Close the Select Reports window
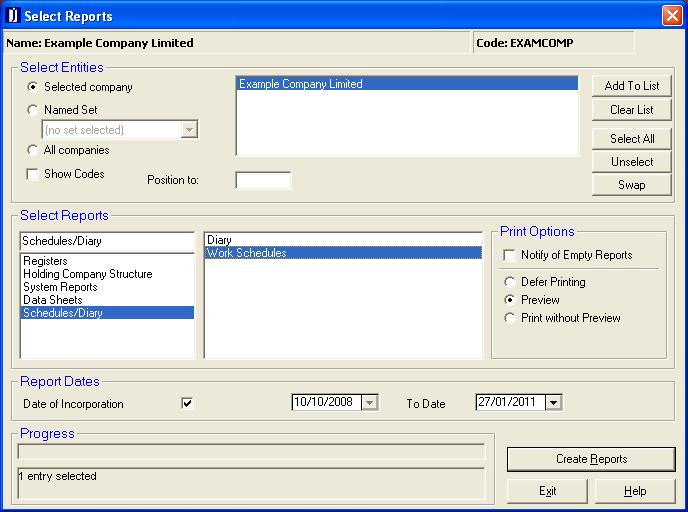 tap(672, 16)
